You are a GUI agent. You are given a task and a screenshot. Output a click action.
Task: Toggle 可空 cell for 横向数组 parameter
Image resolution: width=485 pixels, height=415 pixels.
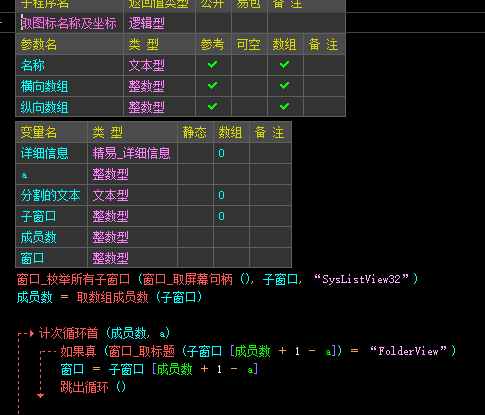point(249,86)
